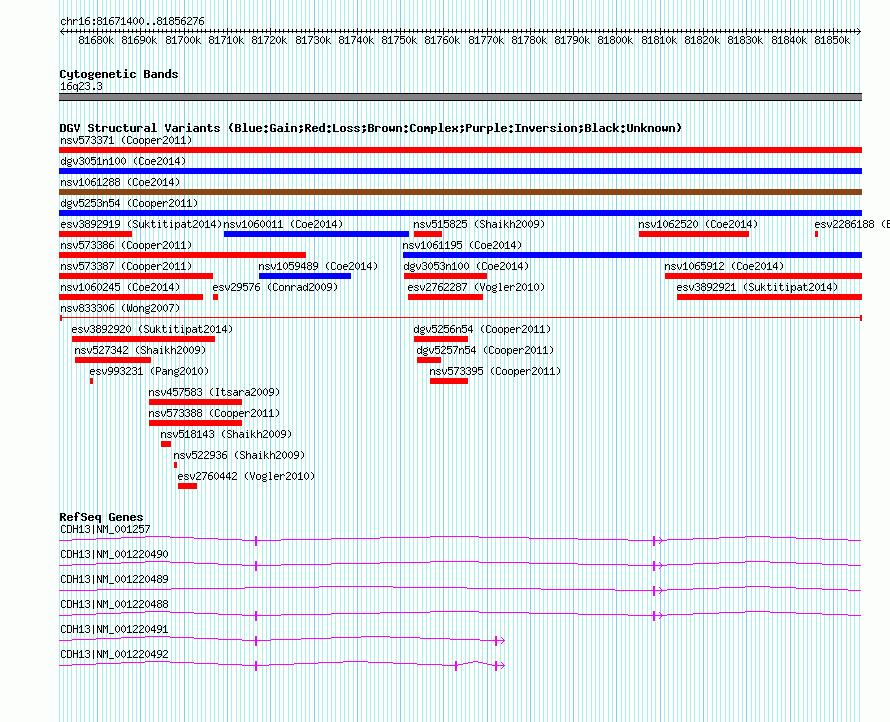This screenshot has width=890, height=722.
Task: Click the esv3892919 (Suktitipat2014) variant label
Action: [x=141, y=224]
